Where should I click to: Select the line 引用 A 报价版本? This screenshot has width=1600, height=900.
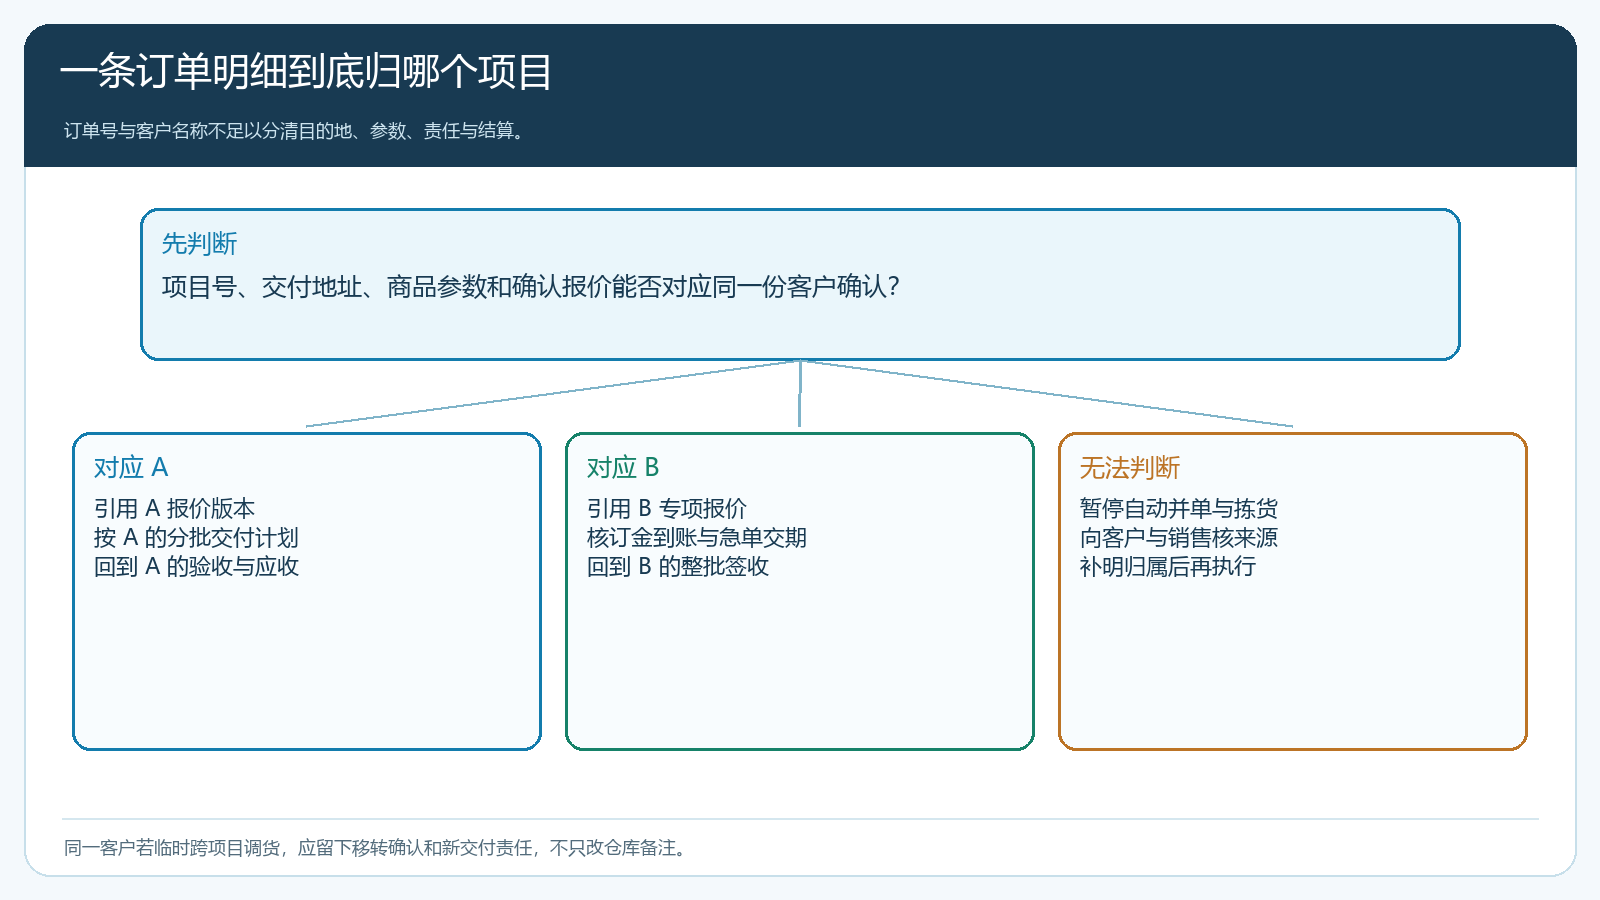[174, 508]
